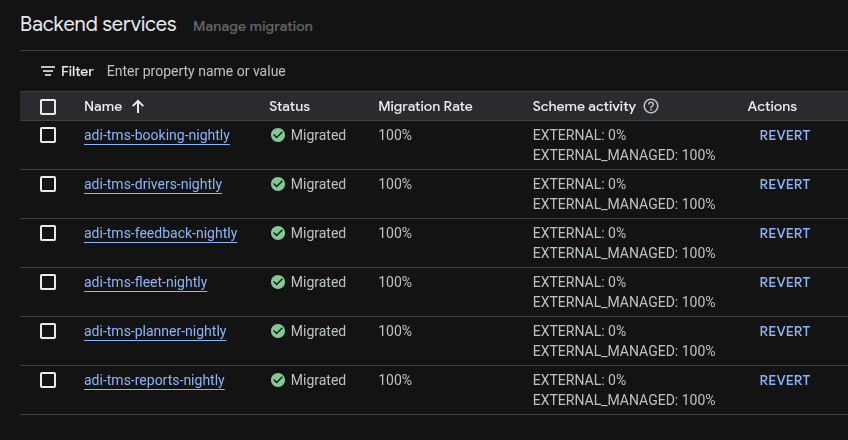
Task: Open the adi-tms-feedback-nightly service link
Action: (x=161, y=233)
